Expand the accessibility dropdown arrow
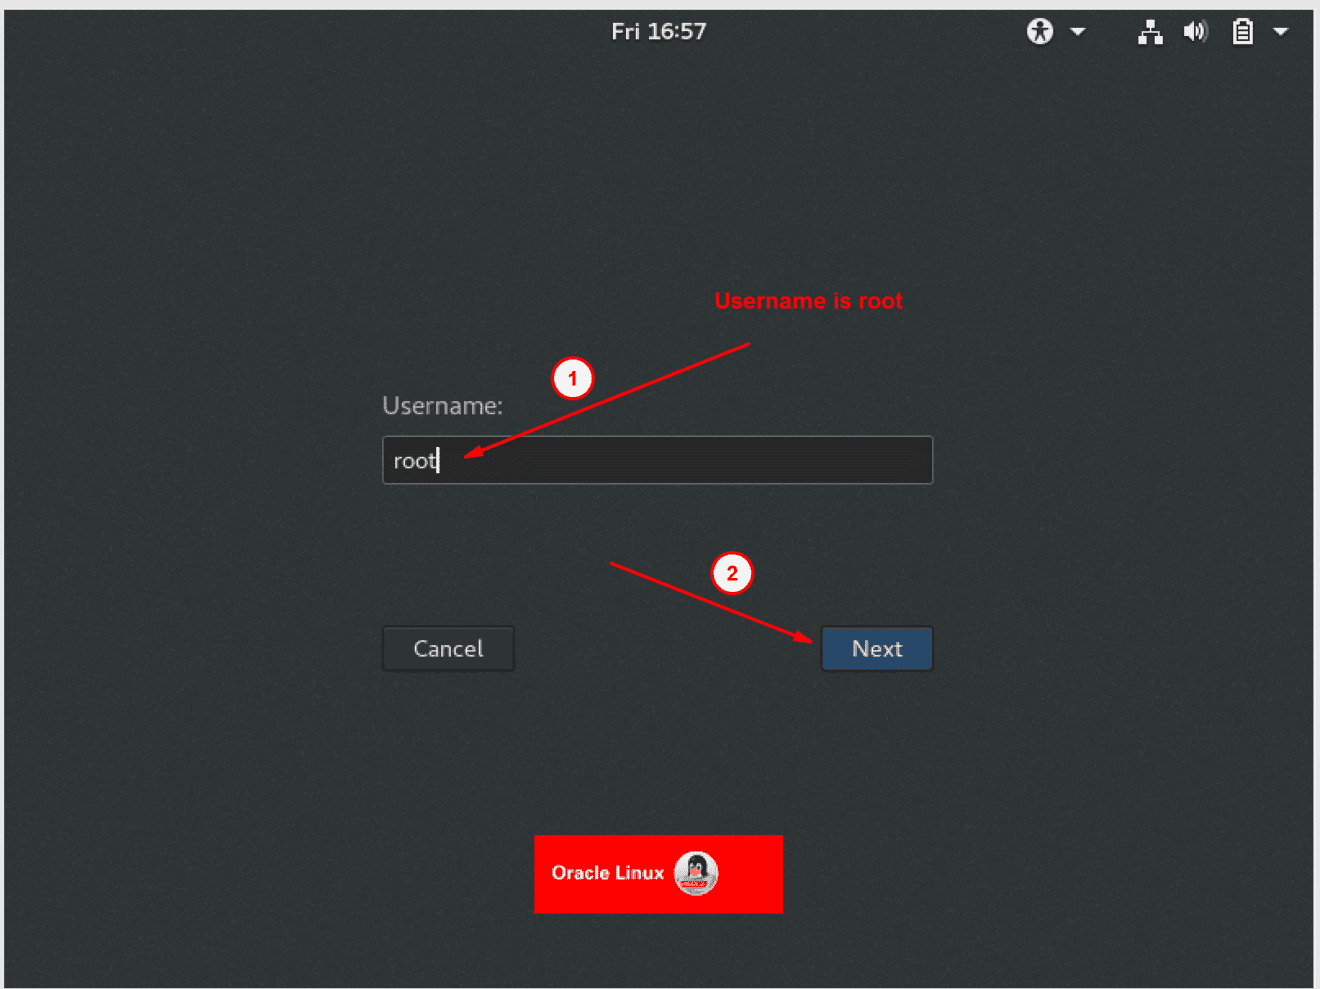 click(x=1078, y=31)
